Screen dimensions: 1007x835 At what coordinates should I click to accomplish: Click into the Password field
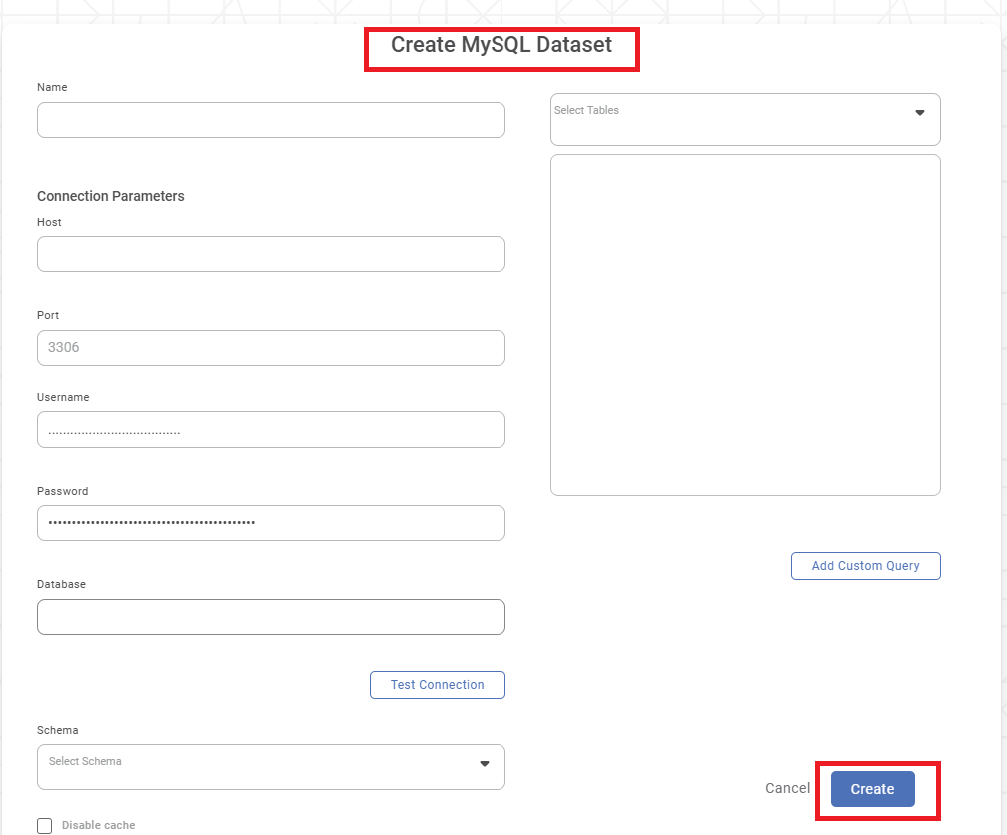pyautogui.click(x=270, y=523)
